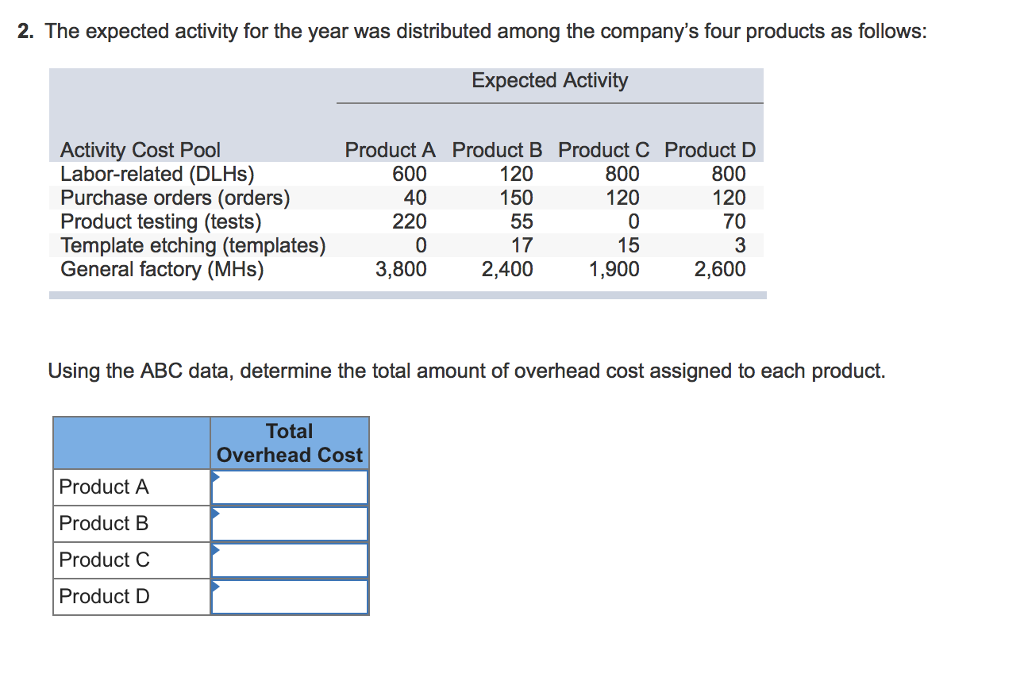Click the 15 template etching value

coord(629,245)
